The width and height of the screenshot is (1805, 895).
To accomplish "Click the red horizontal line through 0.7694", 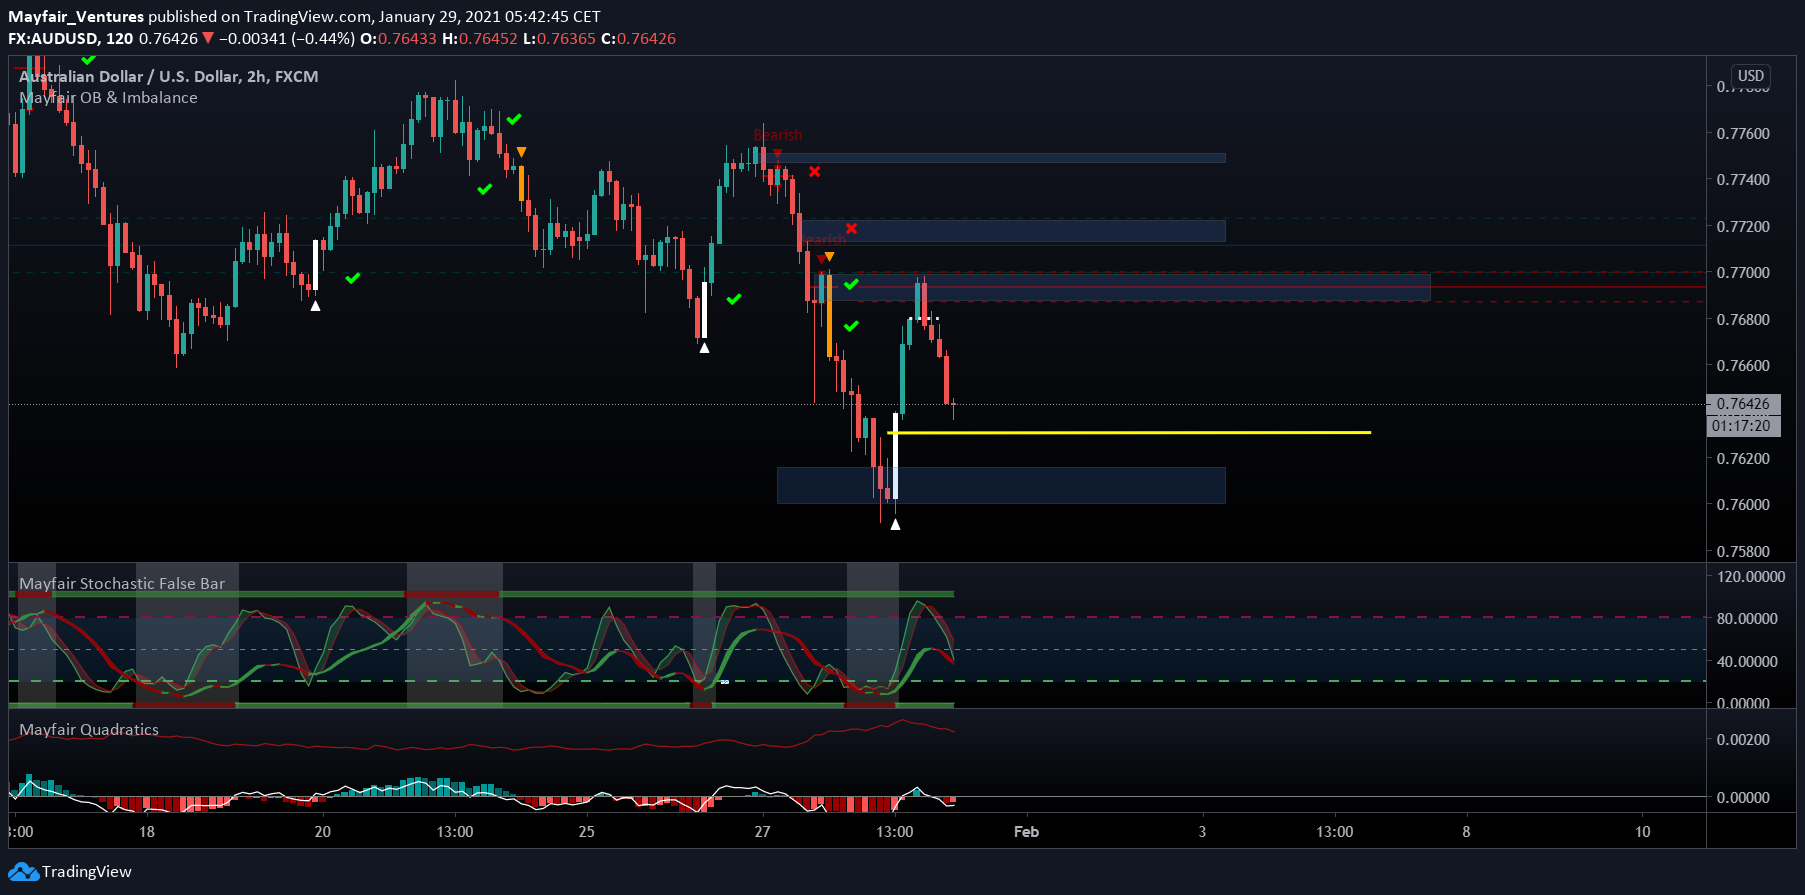I will (x=1262, y=287).
